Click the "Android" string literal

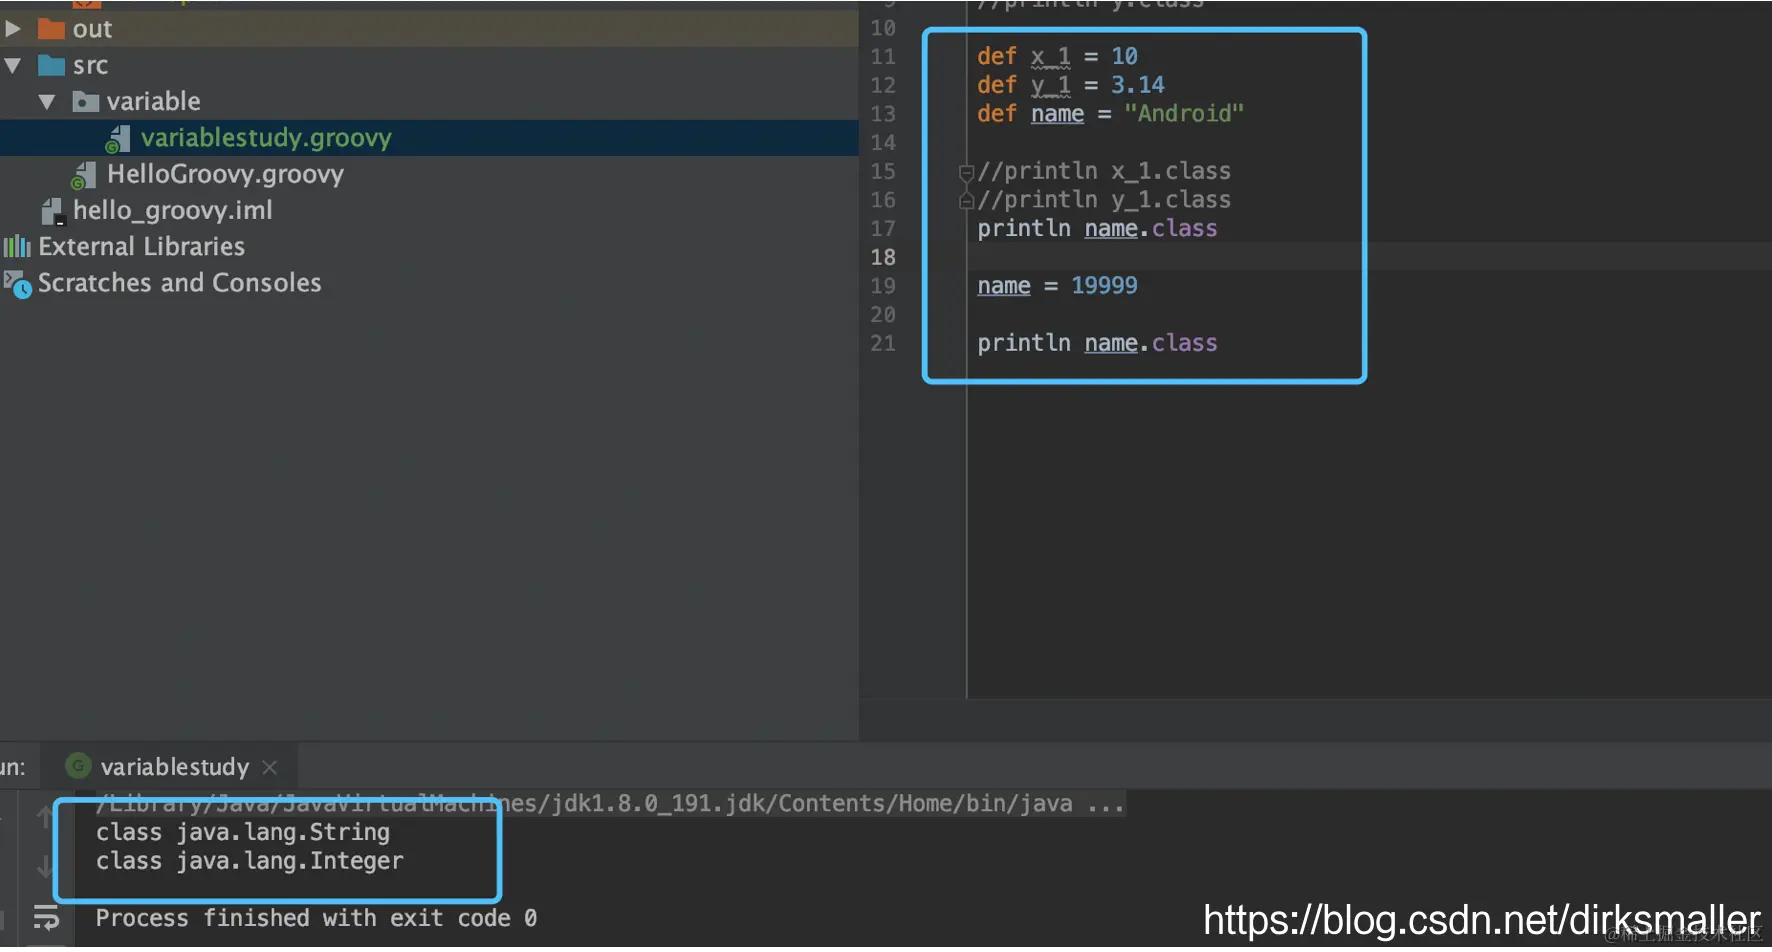tap(1184, 114)
